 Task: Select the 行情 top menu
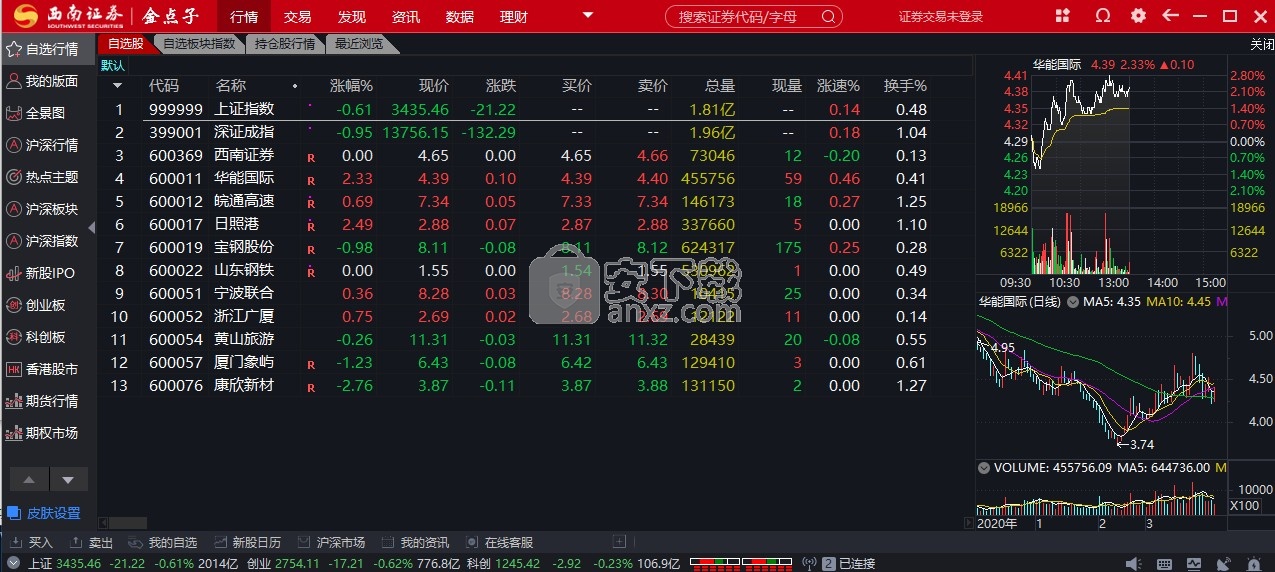click(243, 17)
